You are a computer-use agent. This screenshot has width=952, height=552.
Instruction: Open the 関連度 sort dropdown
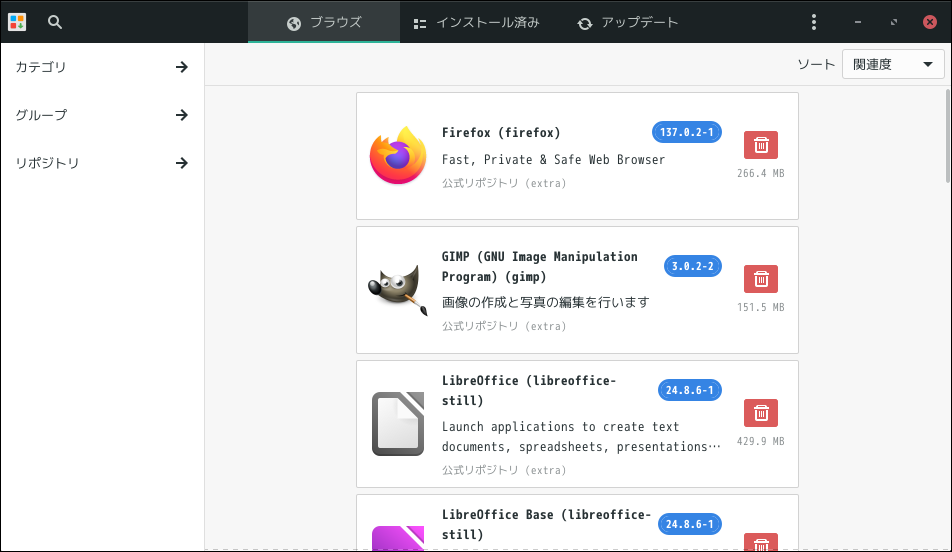coord(892,64)
